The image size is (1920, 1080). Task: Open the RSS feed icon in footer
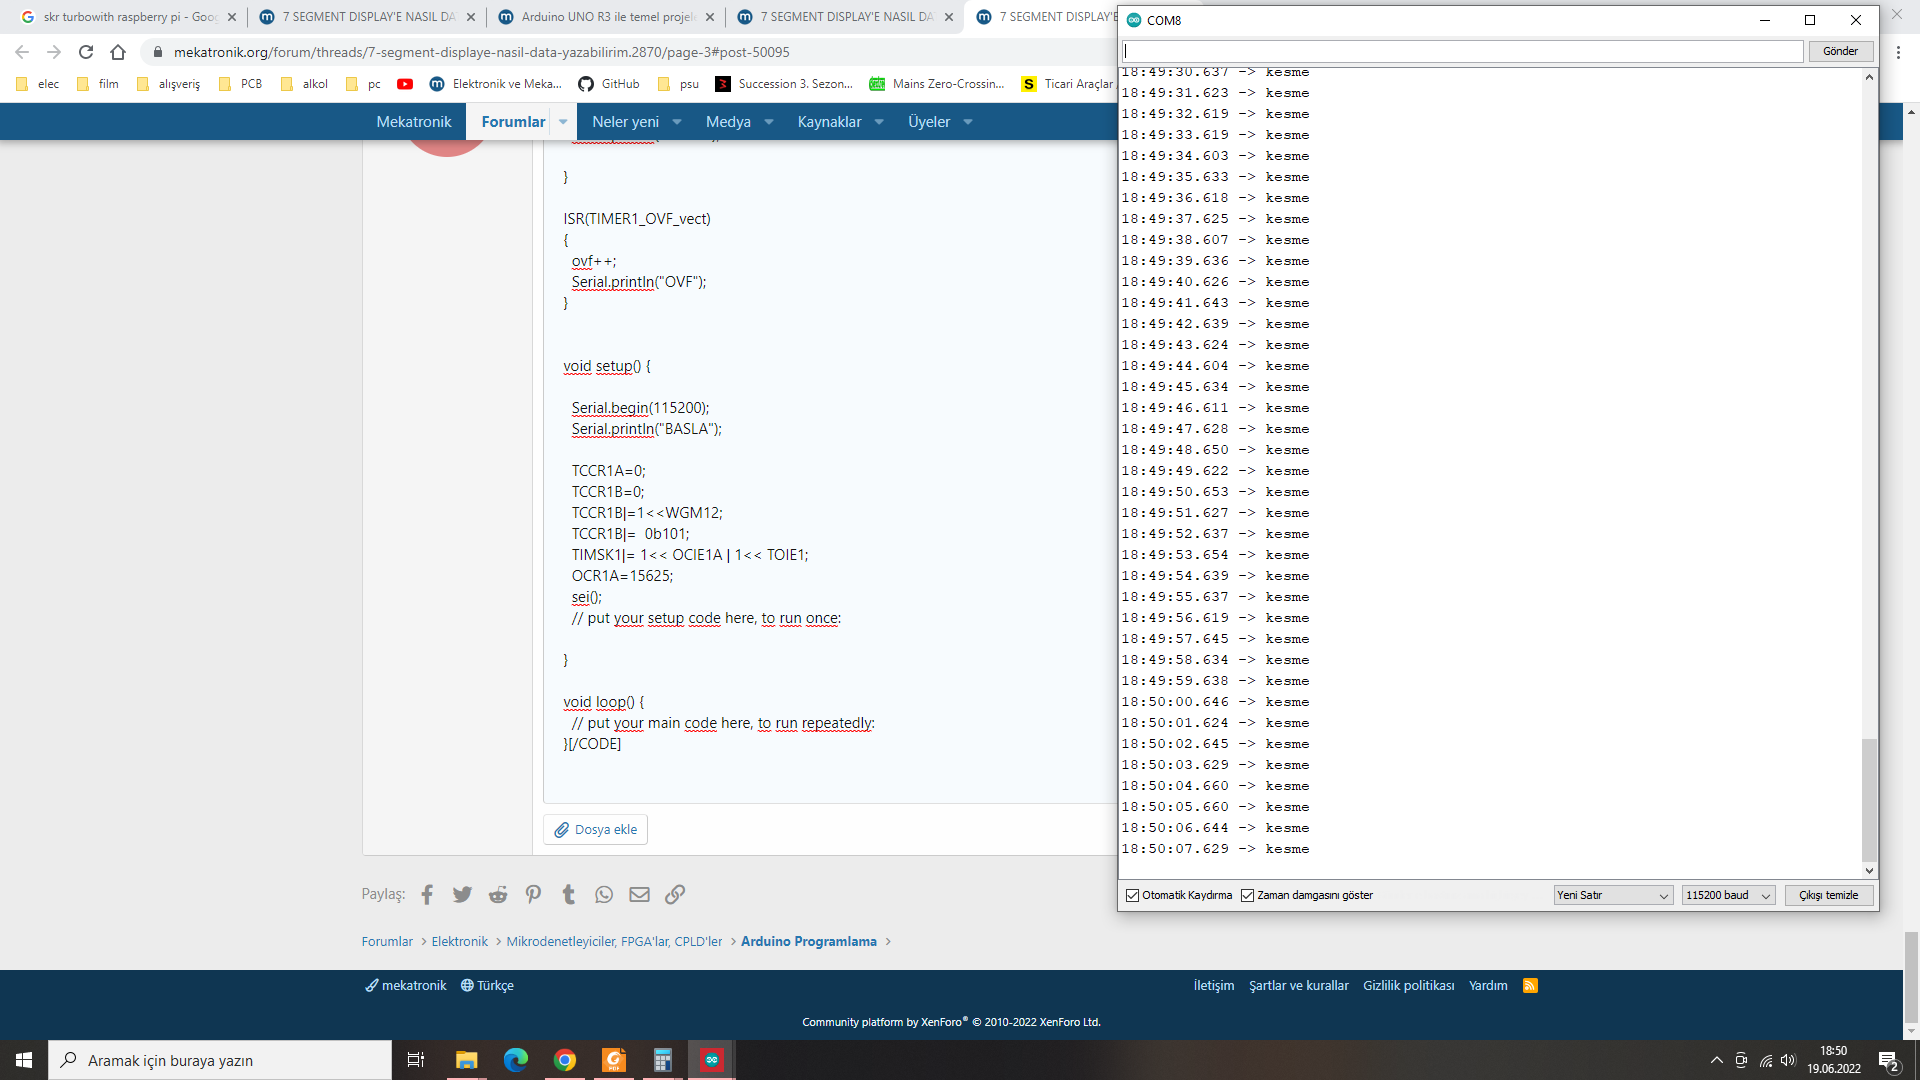1530,986
